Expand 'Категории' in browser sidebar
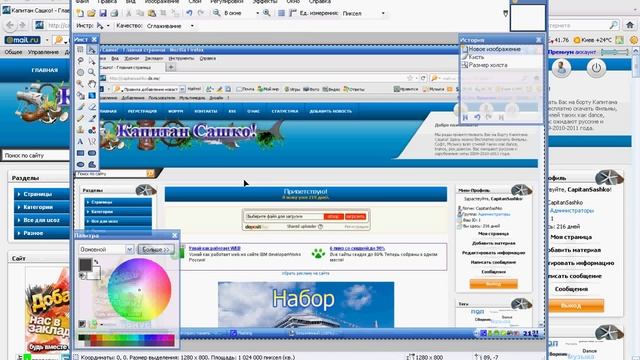The height and width of the screenshot is (360, 640). [x=41, y=207]
